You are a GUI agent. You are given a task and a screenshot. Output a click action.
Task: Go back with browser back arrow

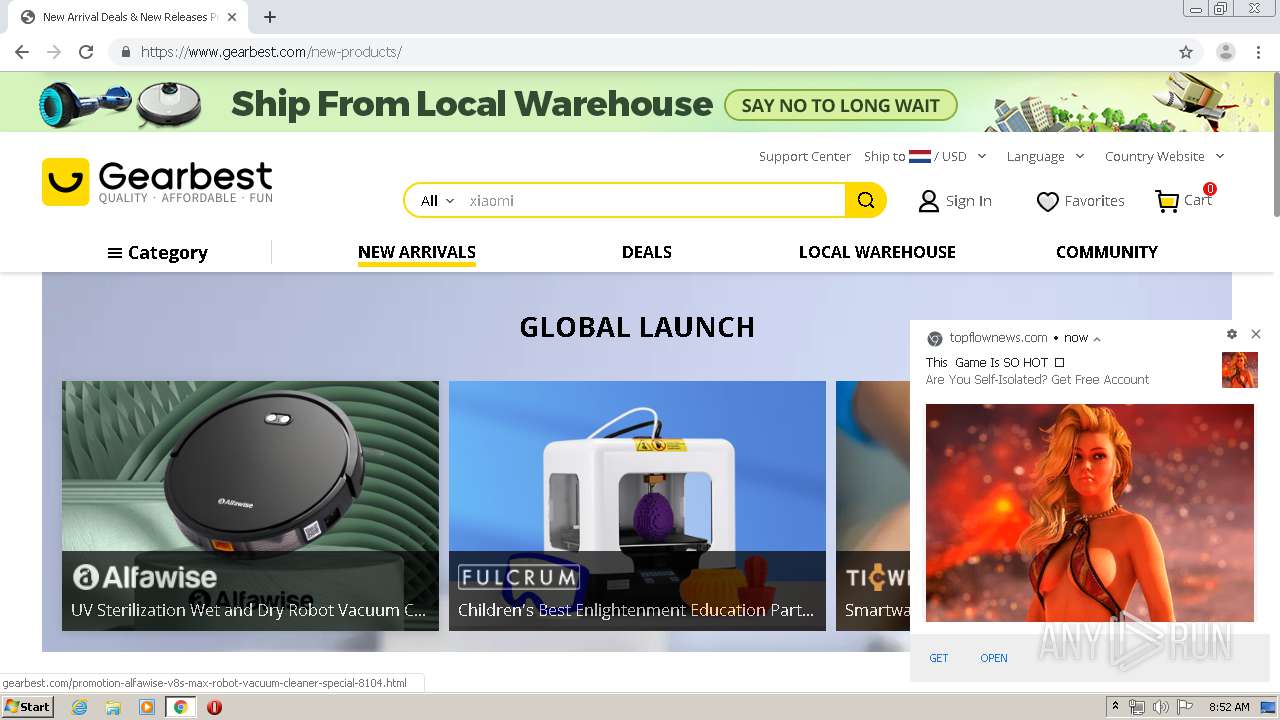22,52
